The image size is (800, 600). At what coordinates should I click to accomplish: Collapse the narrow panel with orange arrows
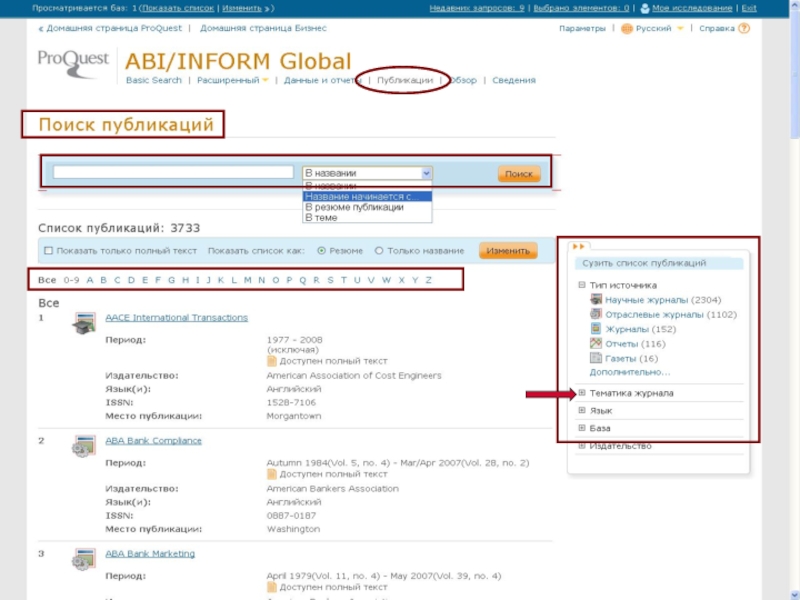point(579,246)
